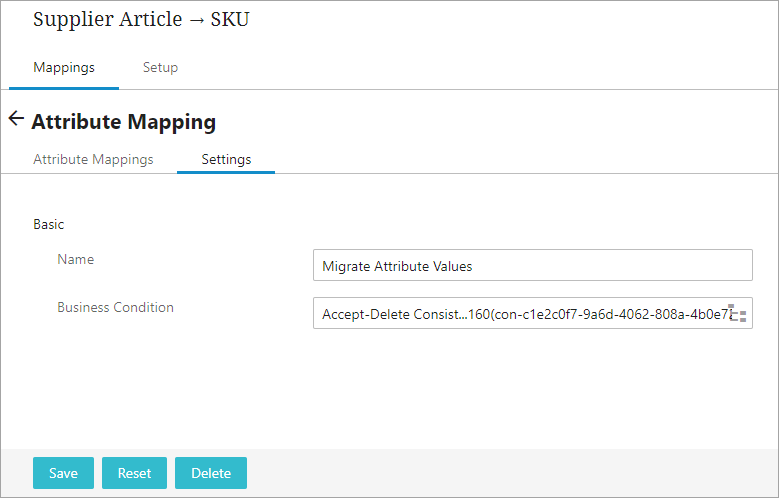Click the Supplier Article → SKU title

click(x=141, y=19)
